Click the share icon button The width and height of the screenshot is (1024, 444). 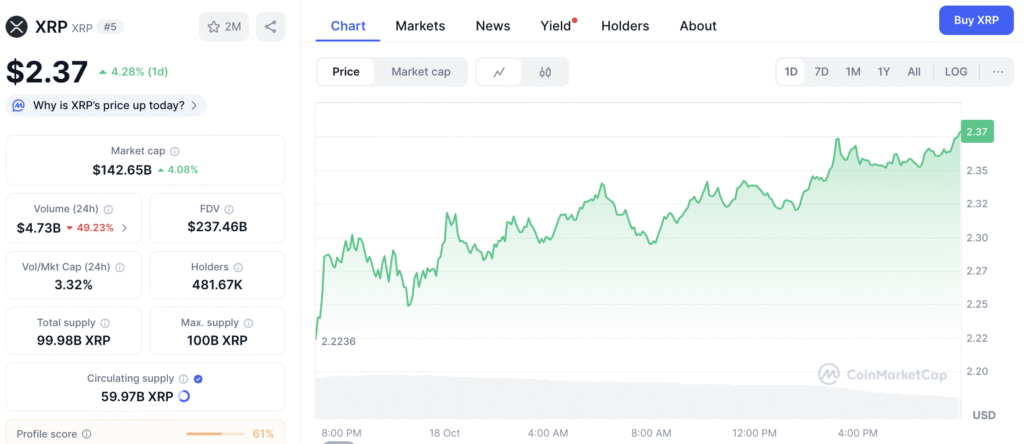(270, 27)
